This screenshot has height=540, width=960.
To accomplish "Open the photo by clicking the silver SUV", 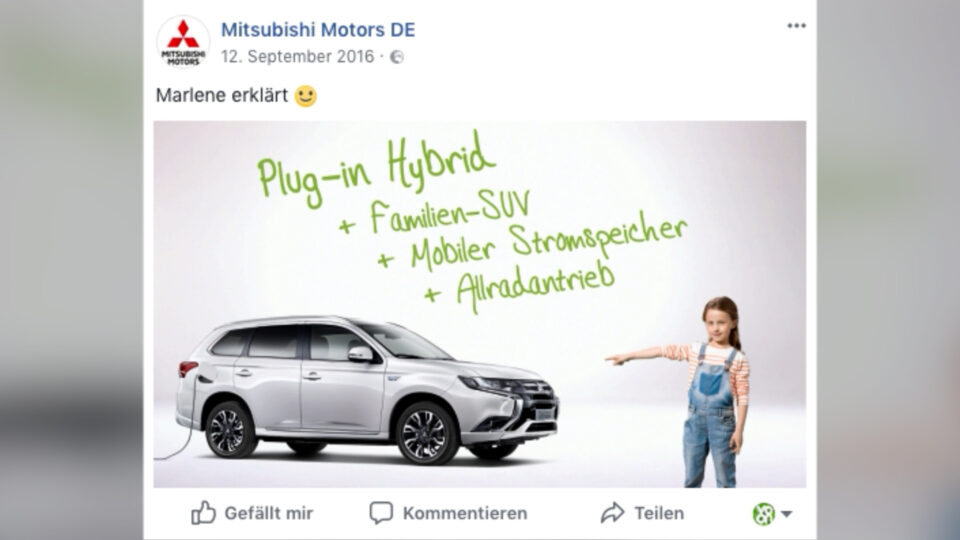I will click(x=367, y=389).
